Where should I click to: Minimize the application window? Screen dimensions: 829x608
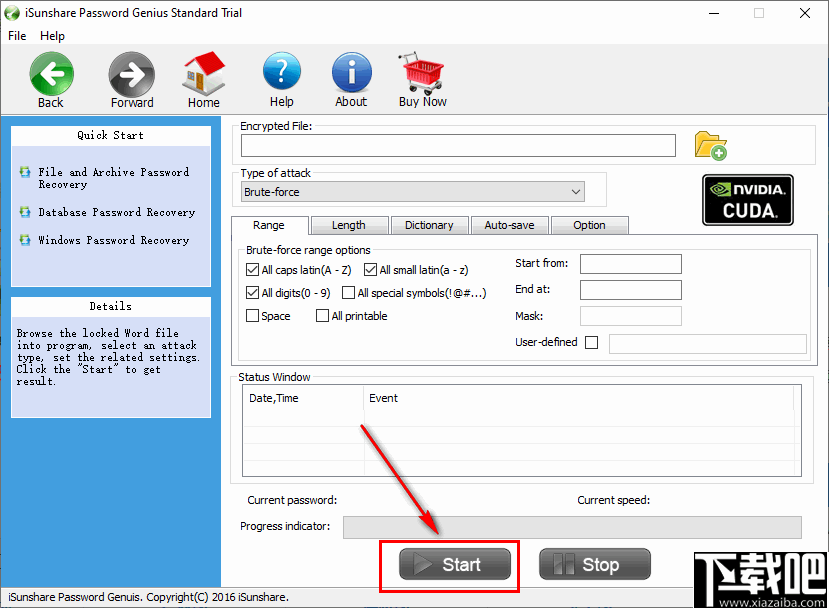(714, 13)
